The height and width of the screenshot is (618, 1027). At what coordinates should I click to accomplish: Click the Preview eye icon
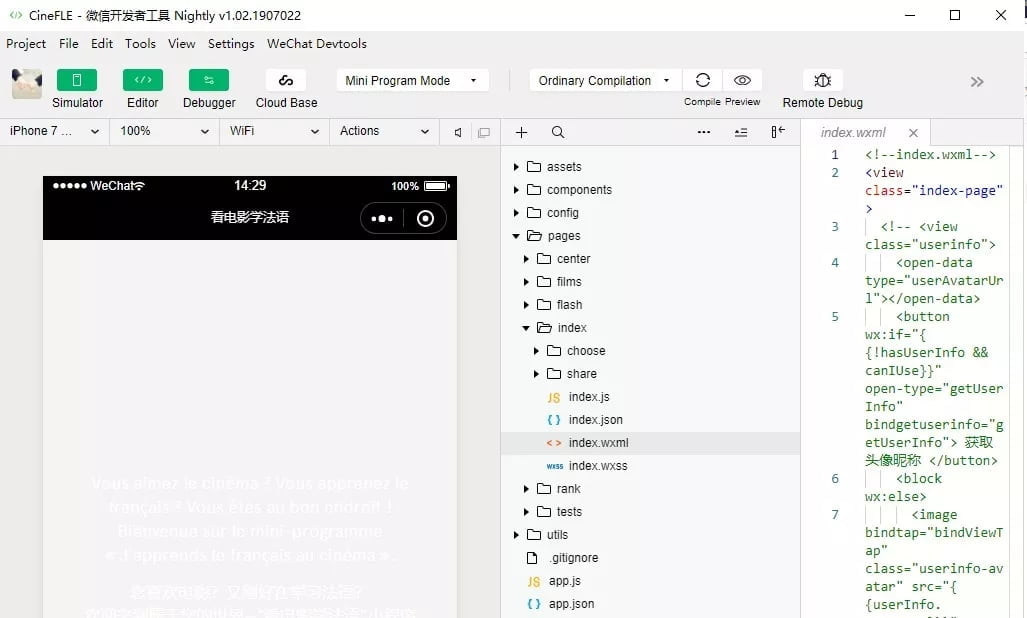[x=742, y=81]
